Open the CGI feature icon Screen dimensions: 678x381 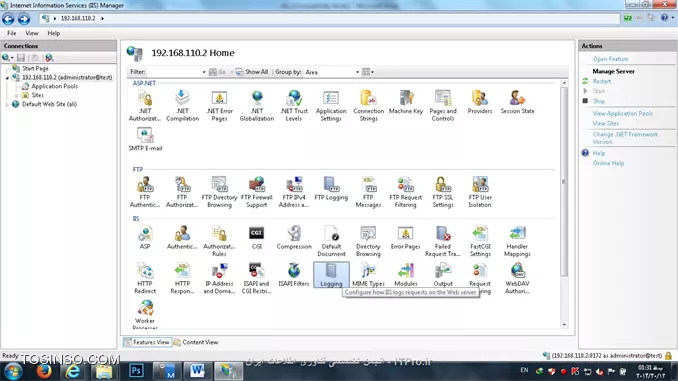click(x=257, y=237)
